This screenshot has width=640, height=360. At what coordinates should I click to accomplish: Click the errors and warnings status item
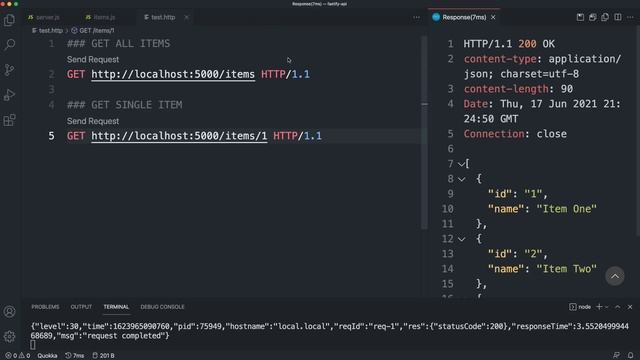tap(18, 356)
